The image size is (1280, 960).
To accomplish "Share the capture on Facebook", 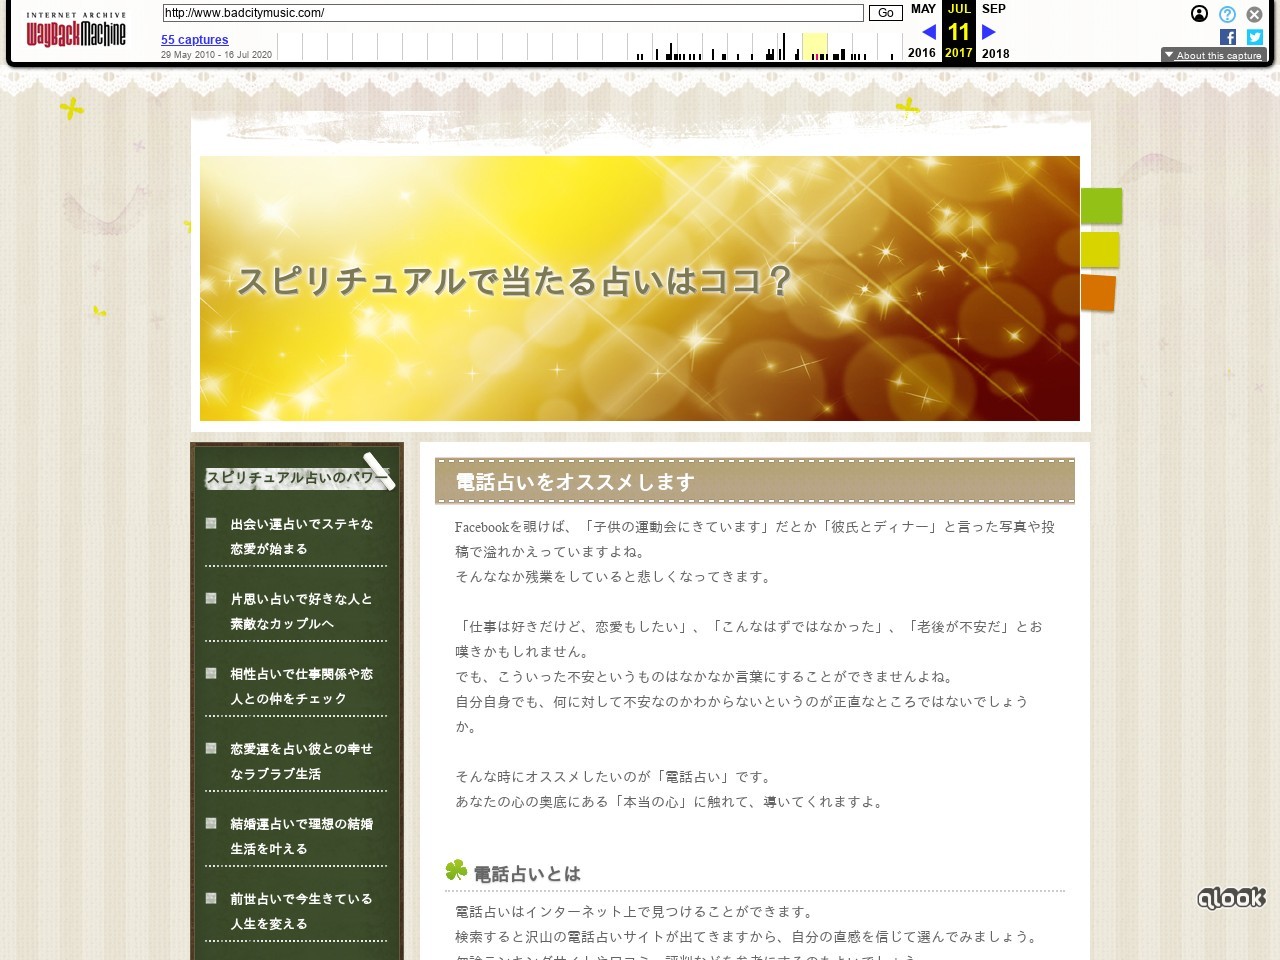I will pos(1228,37).
